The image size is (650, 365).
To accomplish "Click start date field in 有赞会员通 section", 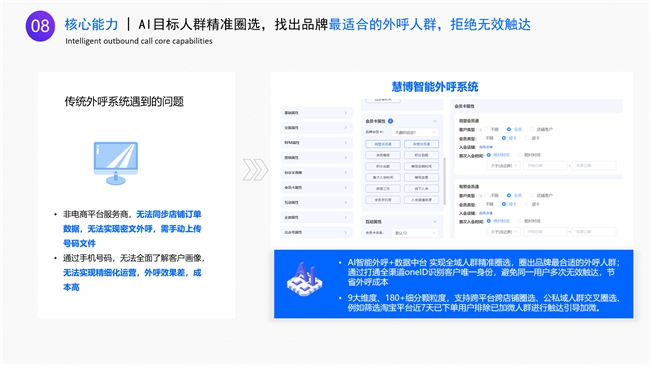I will click(545, 231).
